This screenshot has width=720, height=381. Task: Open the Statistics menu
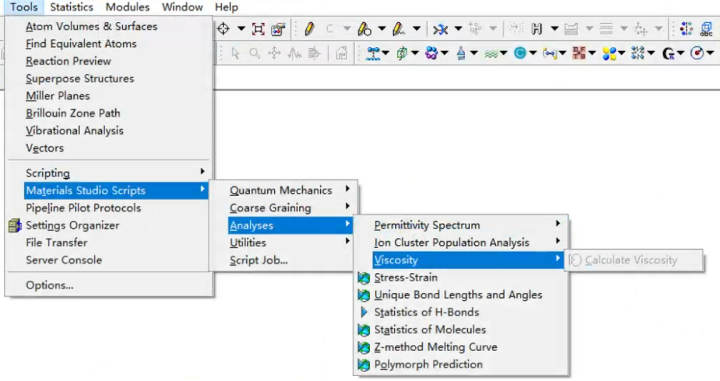pyautogui.click(x=72, y=7)
